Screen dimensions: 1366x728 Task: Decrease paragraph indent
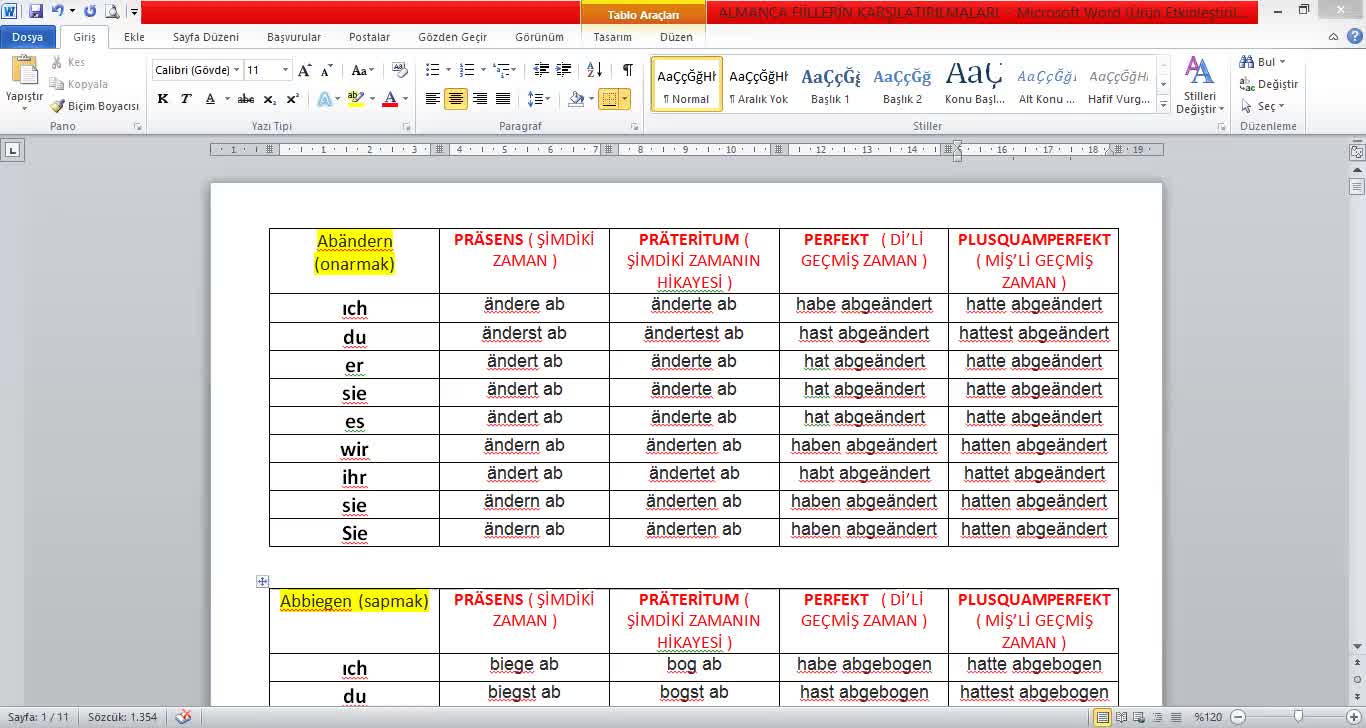tap(541, 70)
